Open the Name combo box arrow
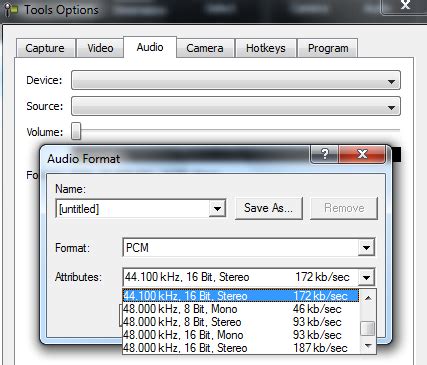 tap(217, 209)
